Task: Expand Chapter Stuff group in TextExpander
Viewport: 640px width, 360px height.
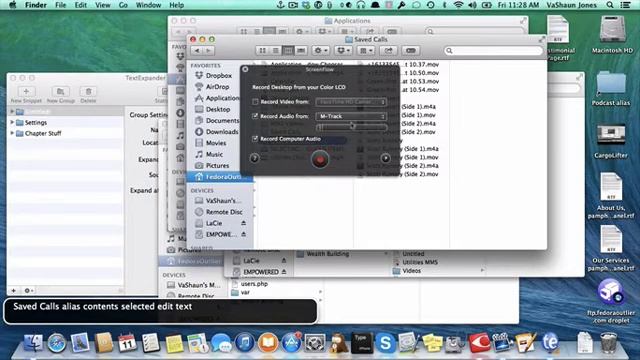Action: [12, 133]
